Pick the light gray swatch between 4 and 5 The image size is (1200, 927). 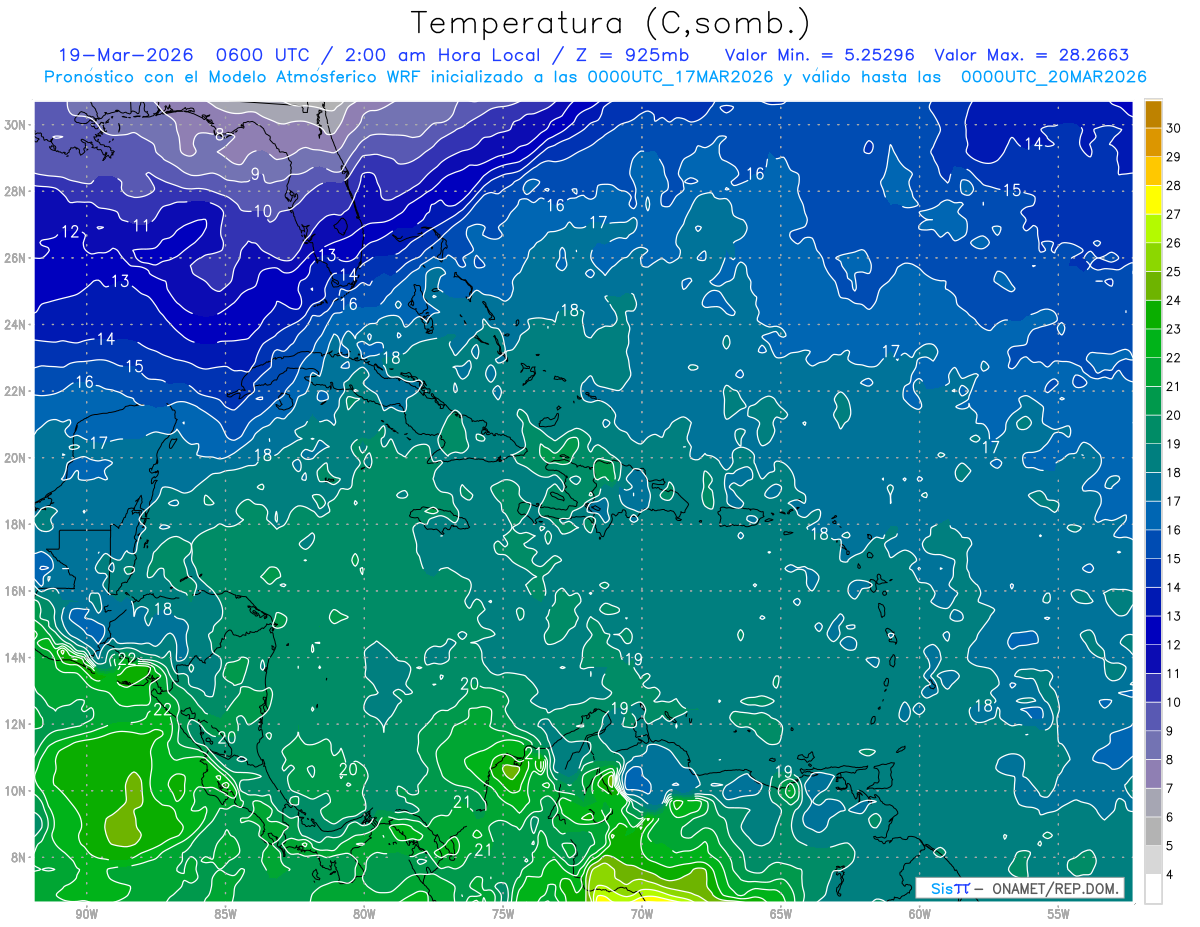(1153, 860)
